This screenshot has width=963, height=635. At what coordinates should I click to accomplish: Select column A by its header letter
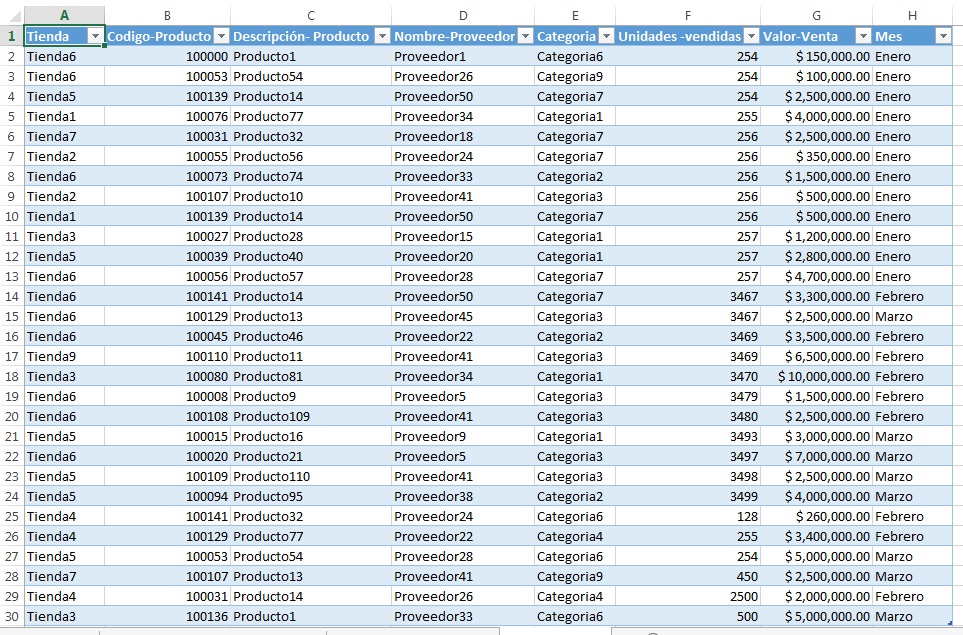point(64,15)
